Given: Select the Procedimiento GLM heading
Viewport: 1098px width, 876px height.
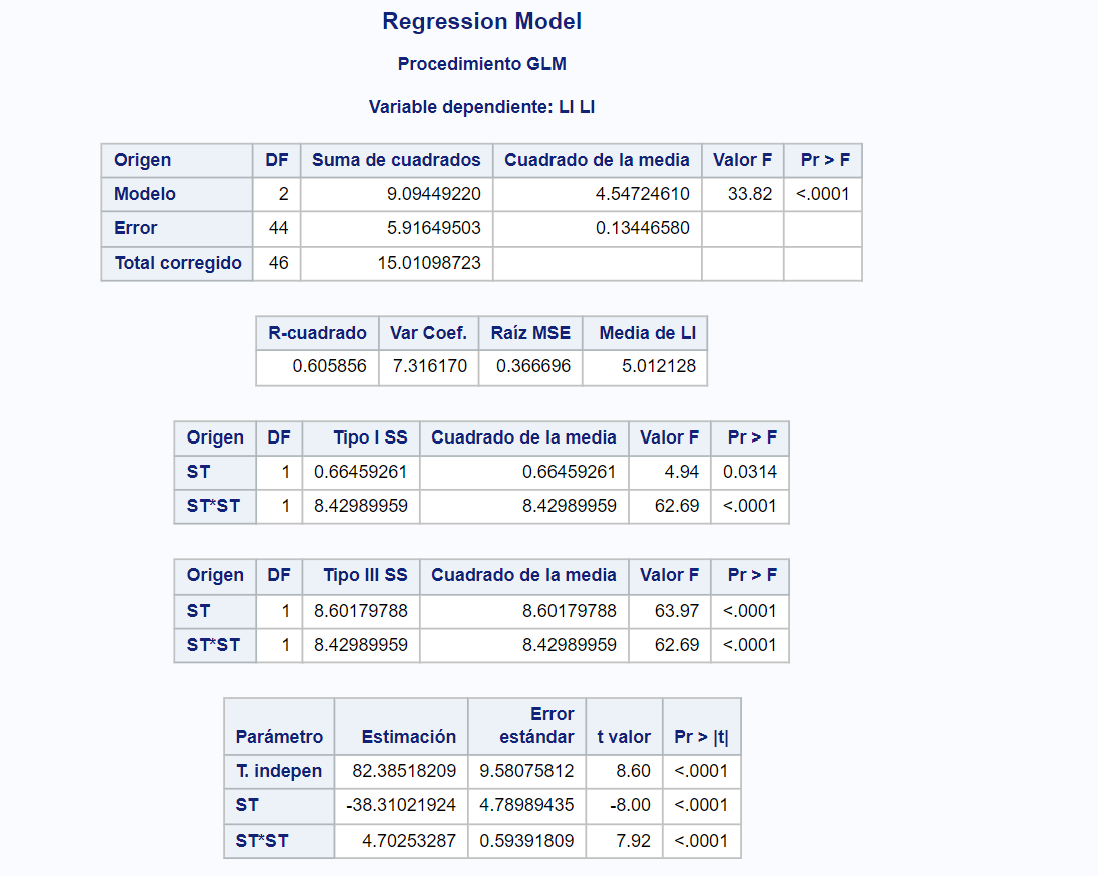Looking at the screenshot, I should (481, 63).
